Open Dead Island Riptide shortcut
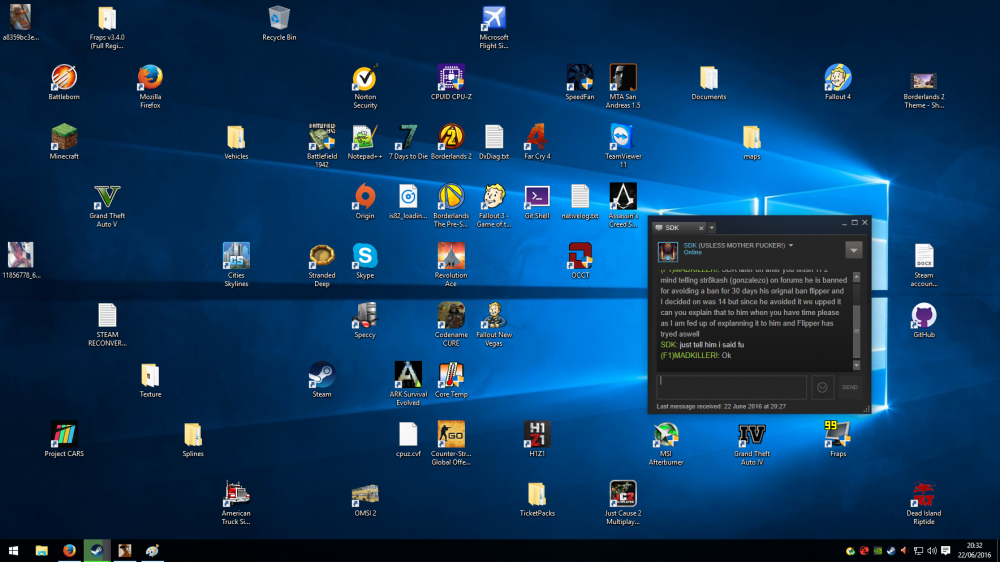This screenshot has width=1000, height=562. pyautogui.click(x=923, y=503)
